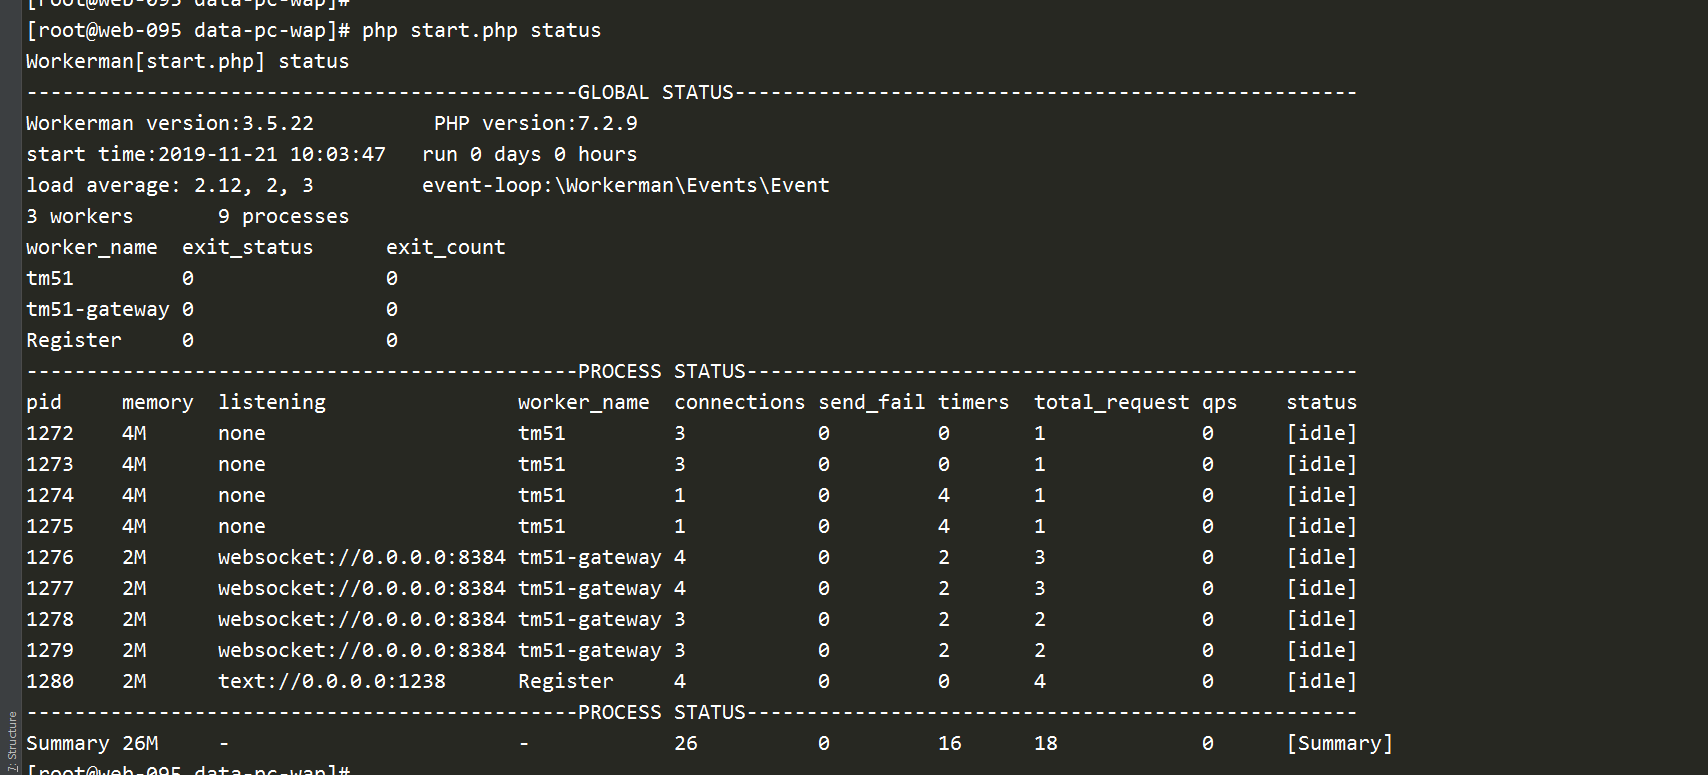The image size is (1708, 775).
Task: Click tm51-gateway in the pid 1277 row
Action: pos(589,588)
